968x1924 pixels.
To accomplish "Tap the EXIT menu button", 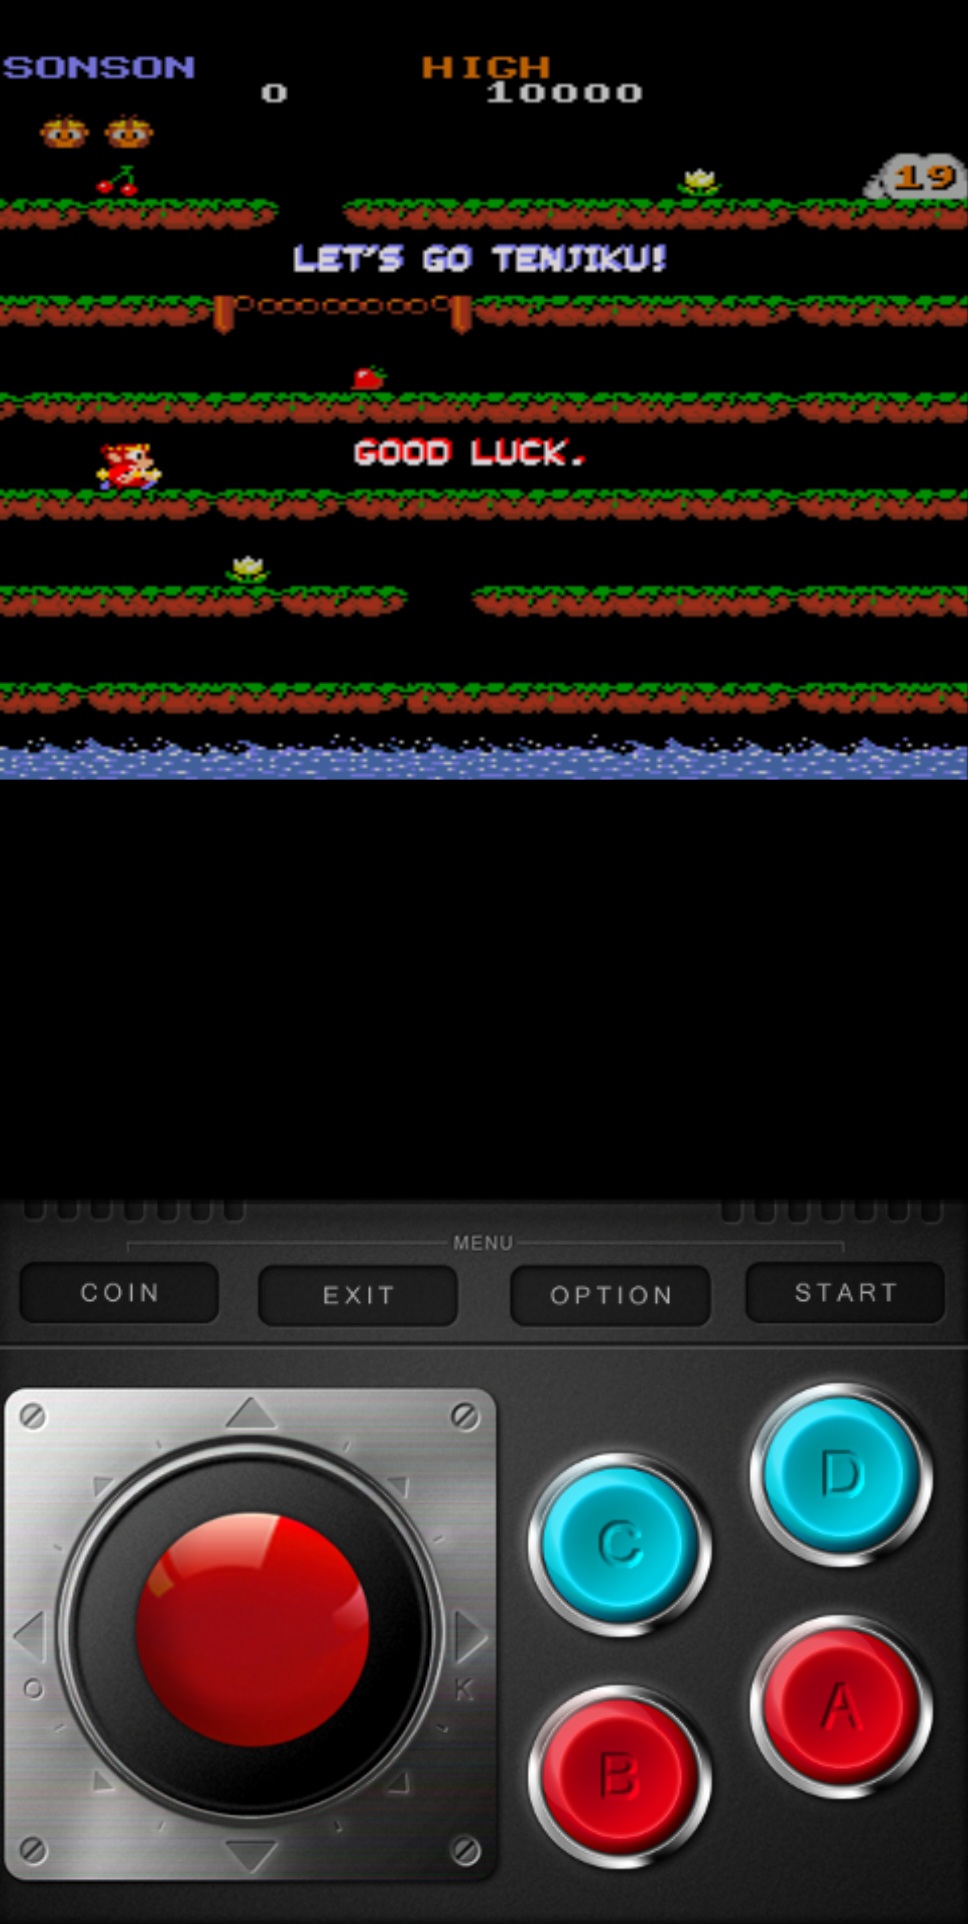I will (358, 1295).
